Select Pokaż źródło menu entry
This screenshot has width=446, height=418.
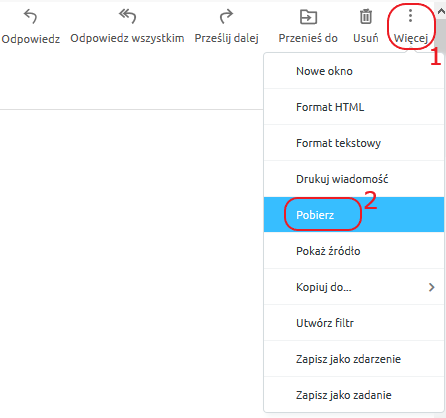pyautogui.click(x=354, y=251)
